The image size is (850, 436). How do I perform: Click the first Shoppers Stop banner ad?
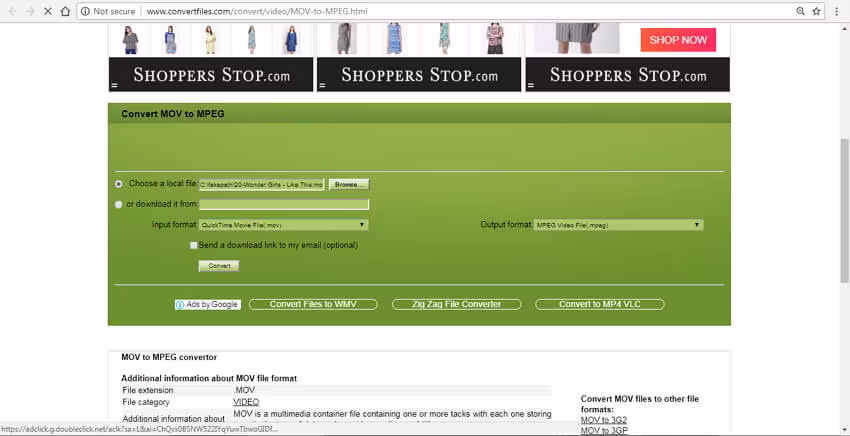tap(211, 57)
